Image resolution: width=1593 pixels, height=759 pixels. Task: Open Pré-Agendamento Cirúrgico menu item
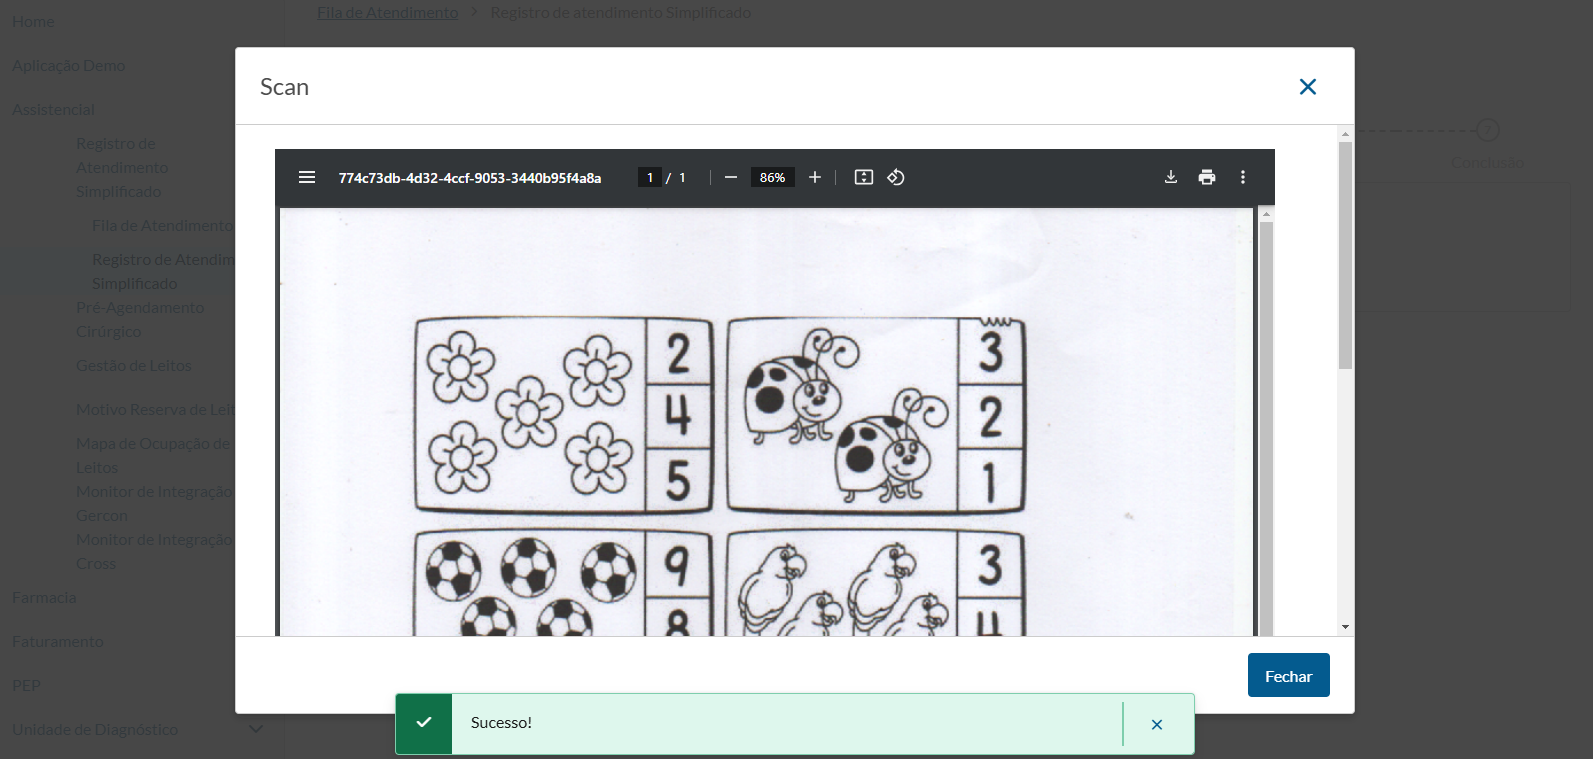tap(140, 319)
